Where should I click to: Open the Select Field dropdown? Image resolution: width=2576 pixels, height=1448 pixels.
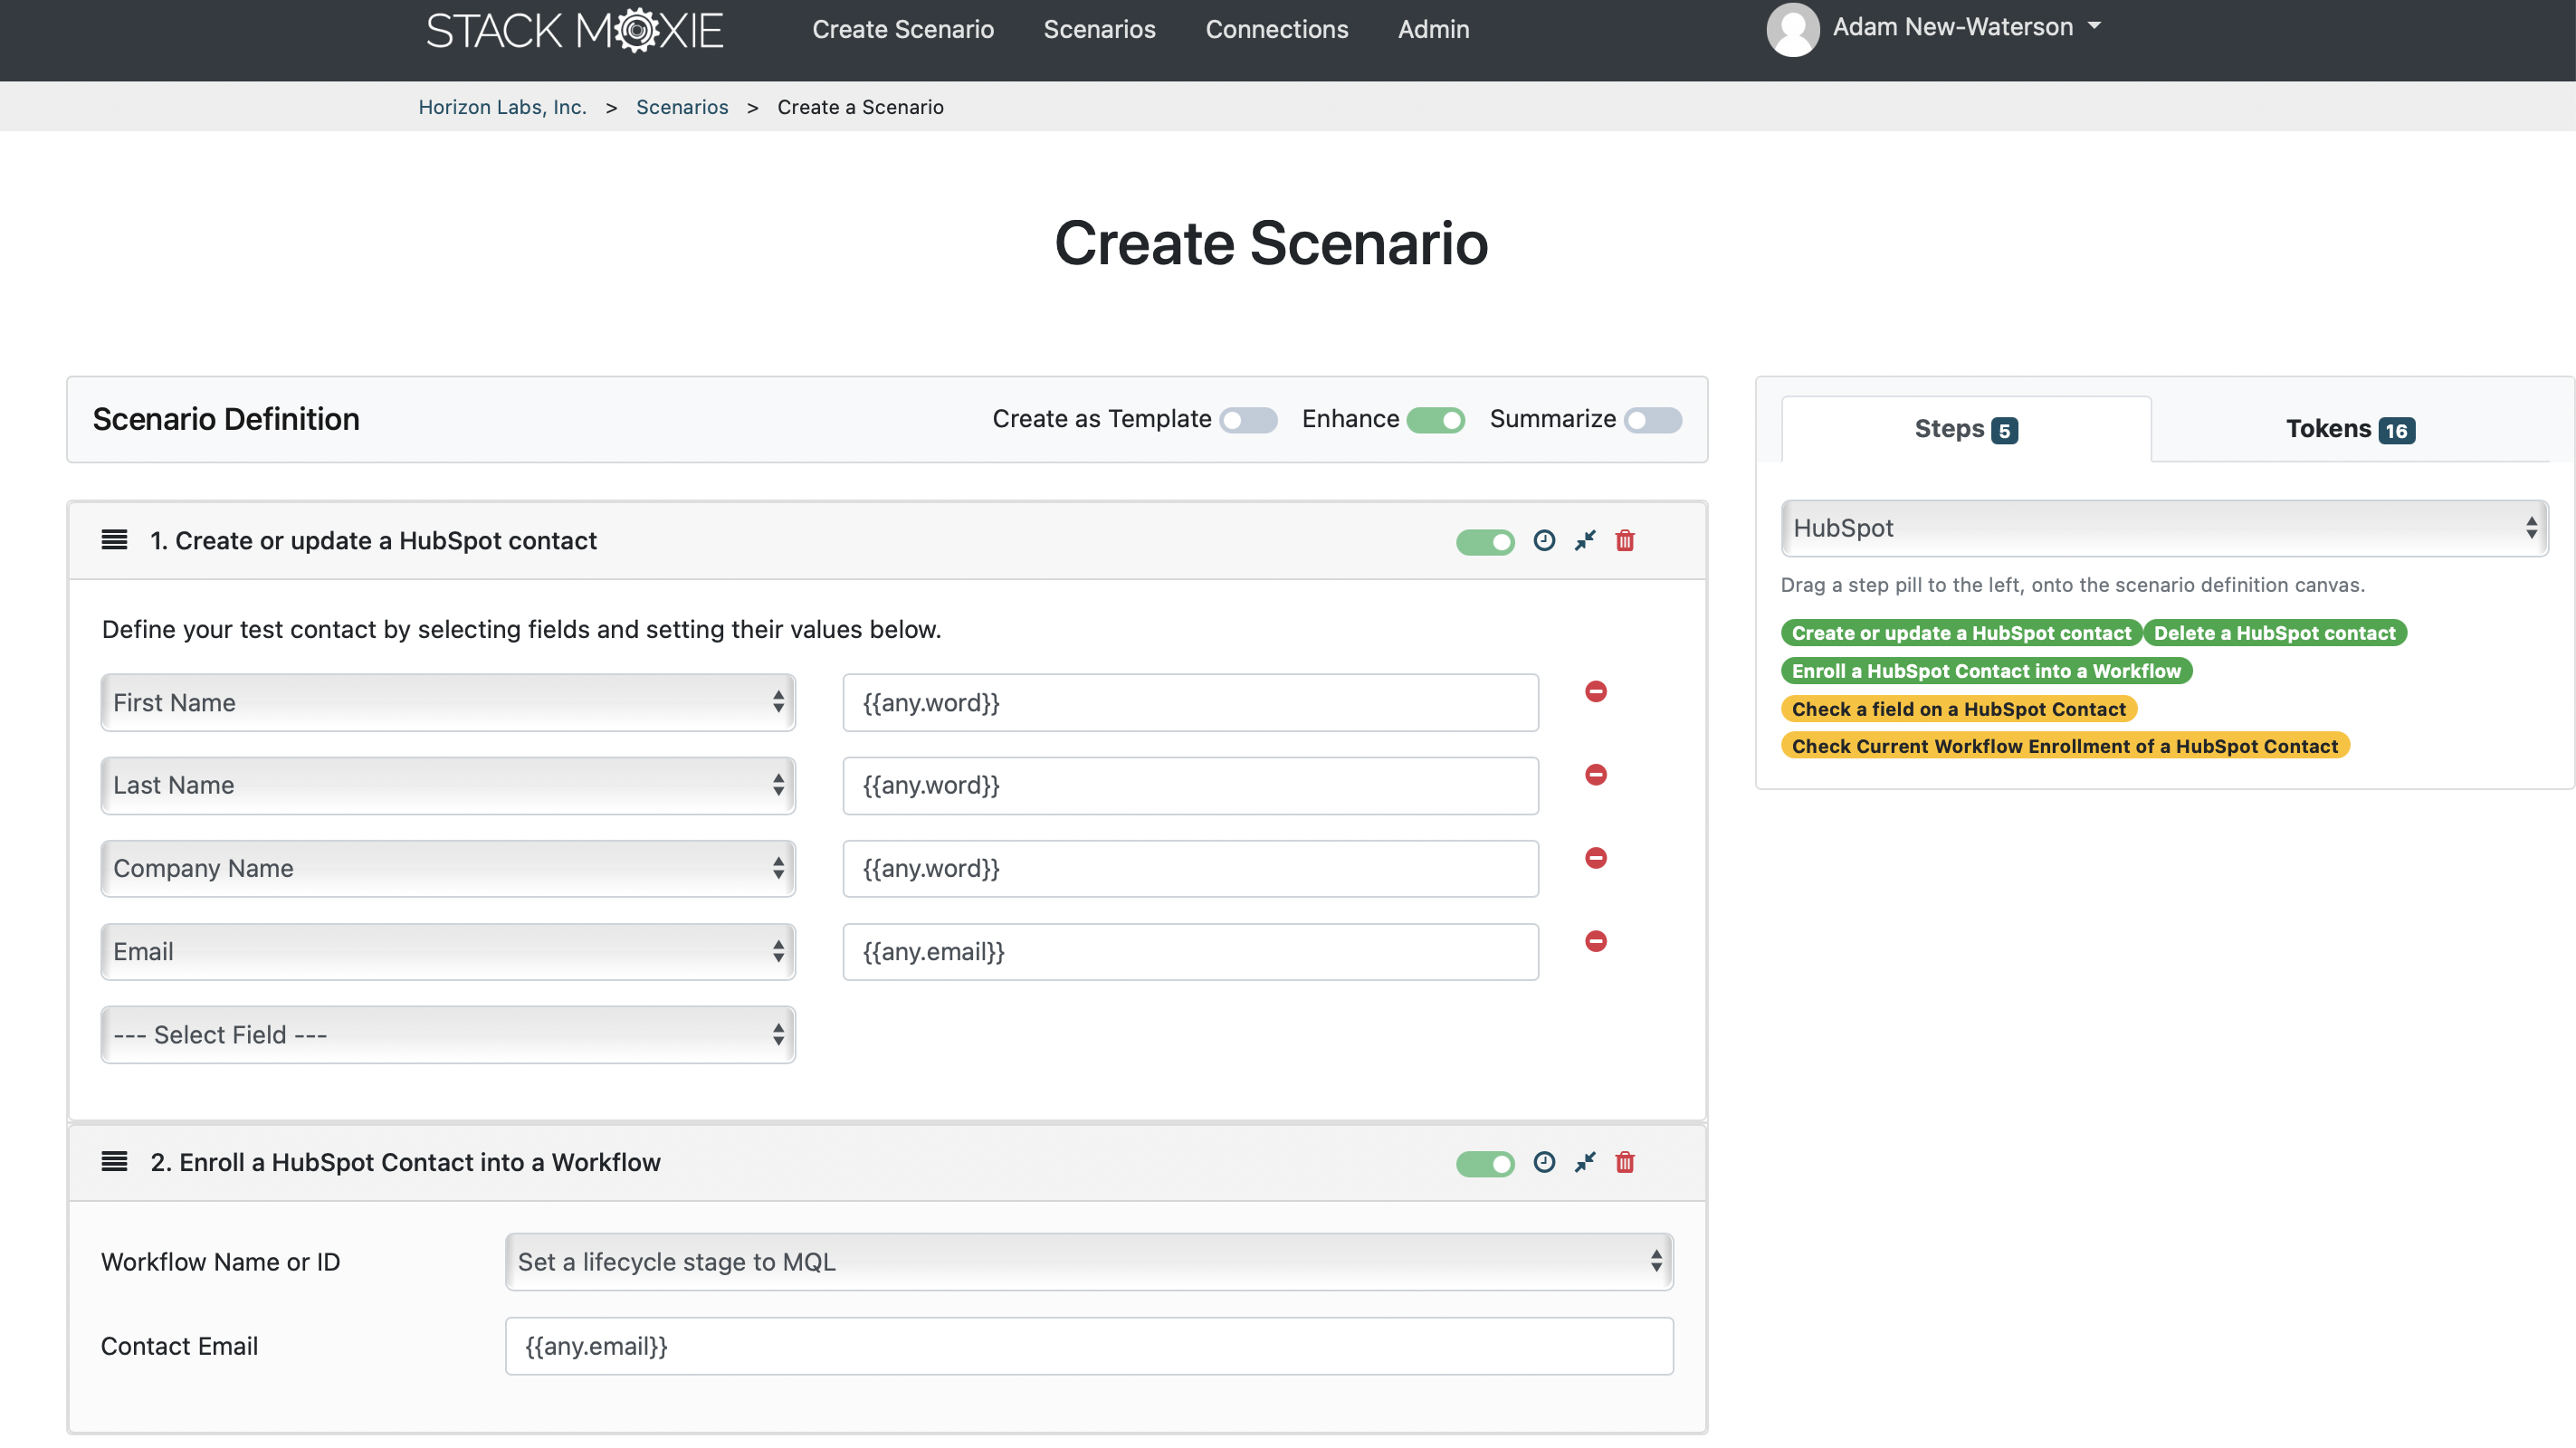click(447, 1034)
